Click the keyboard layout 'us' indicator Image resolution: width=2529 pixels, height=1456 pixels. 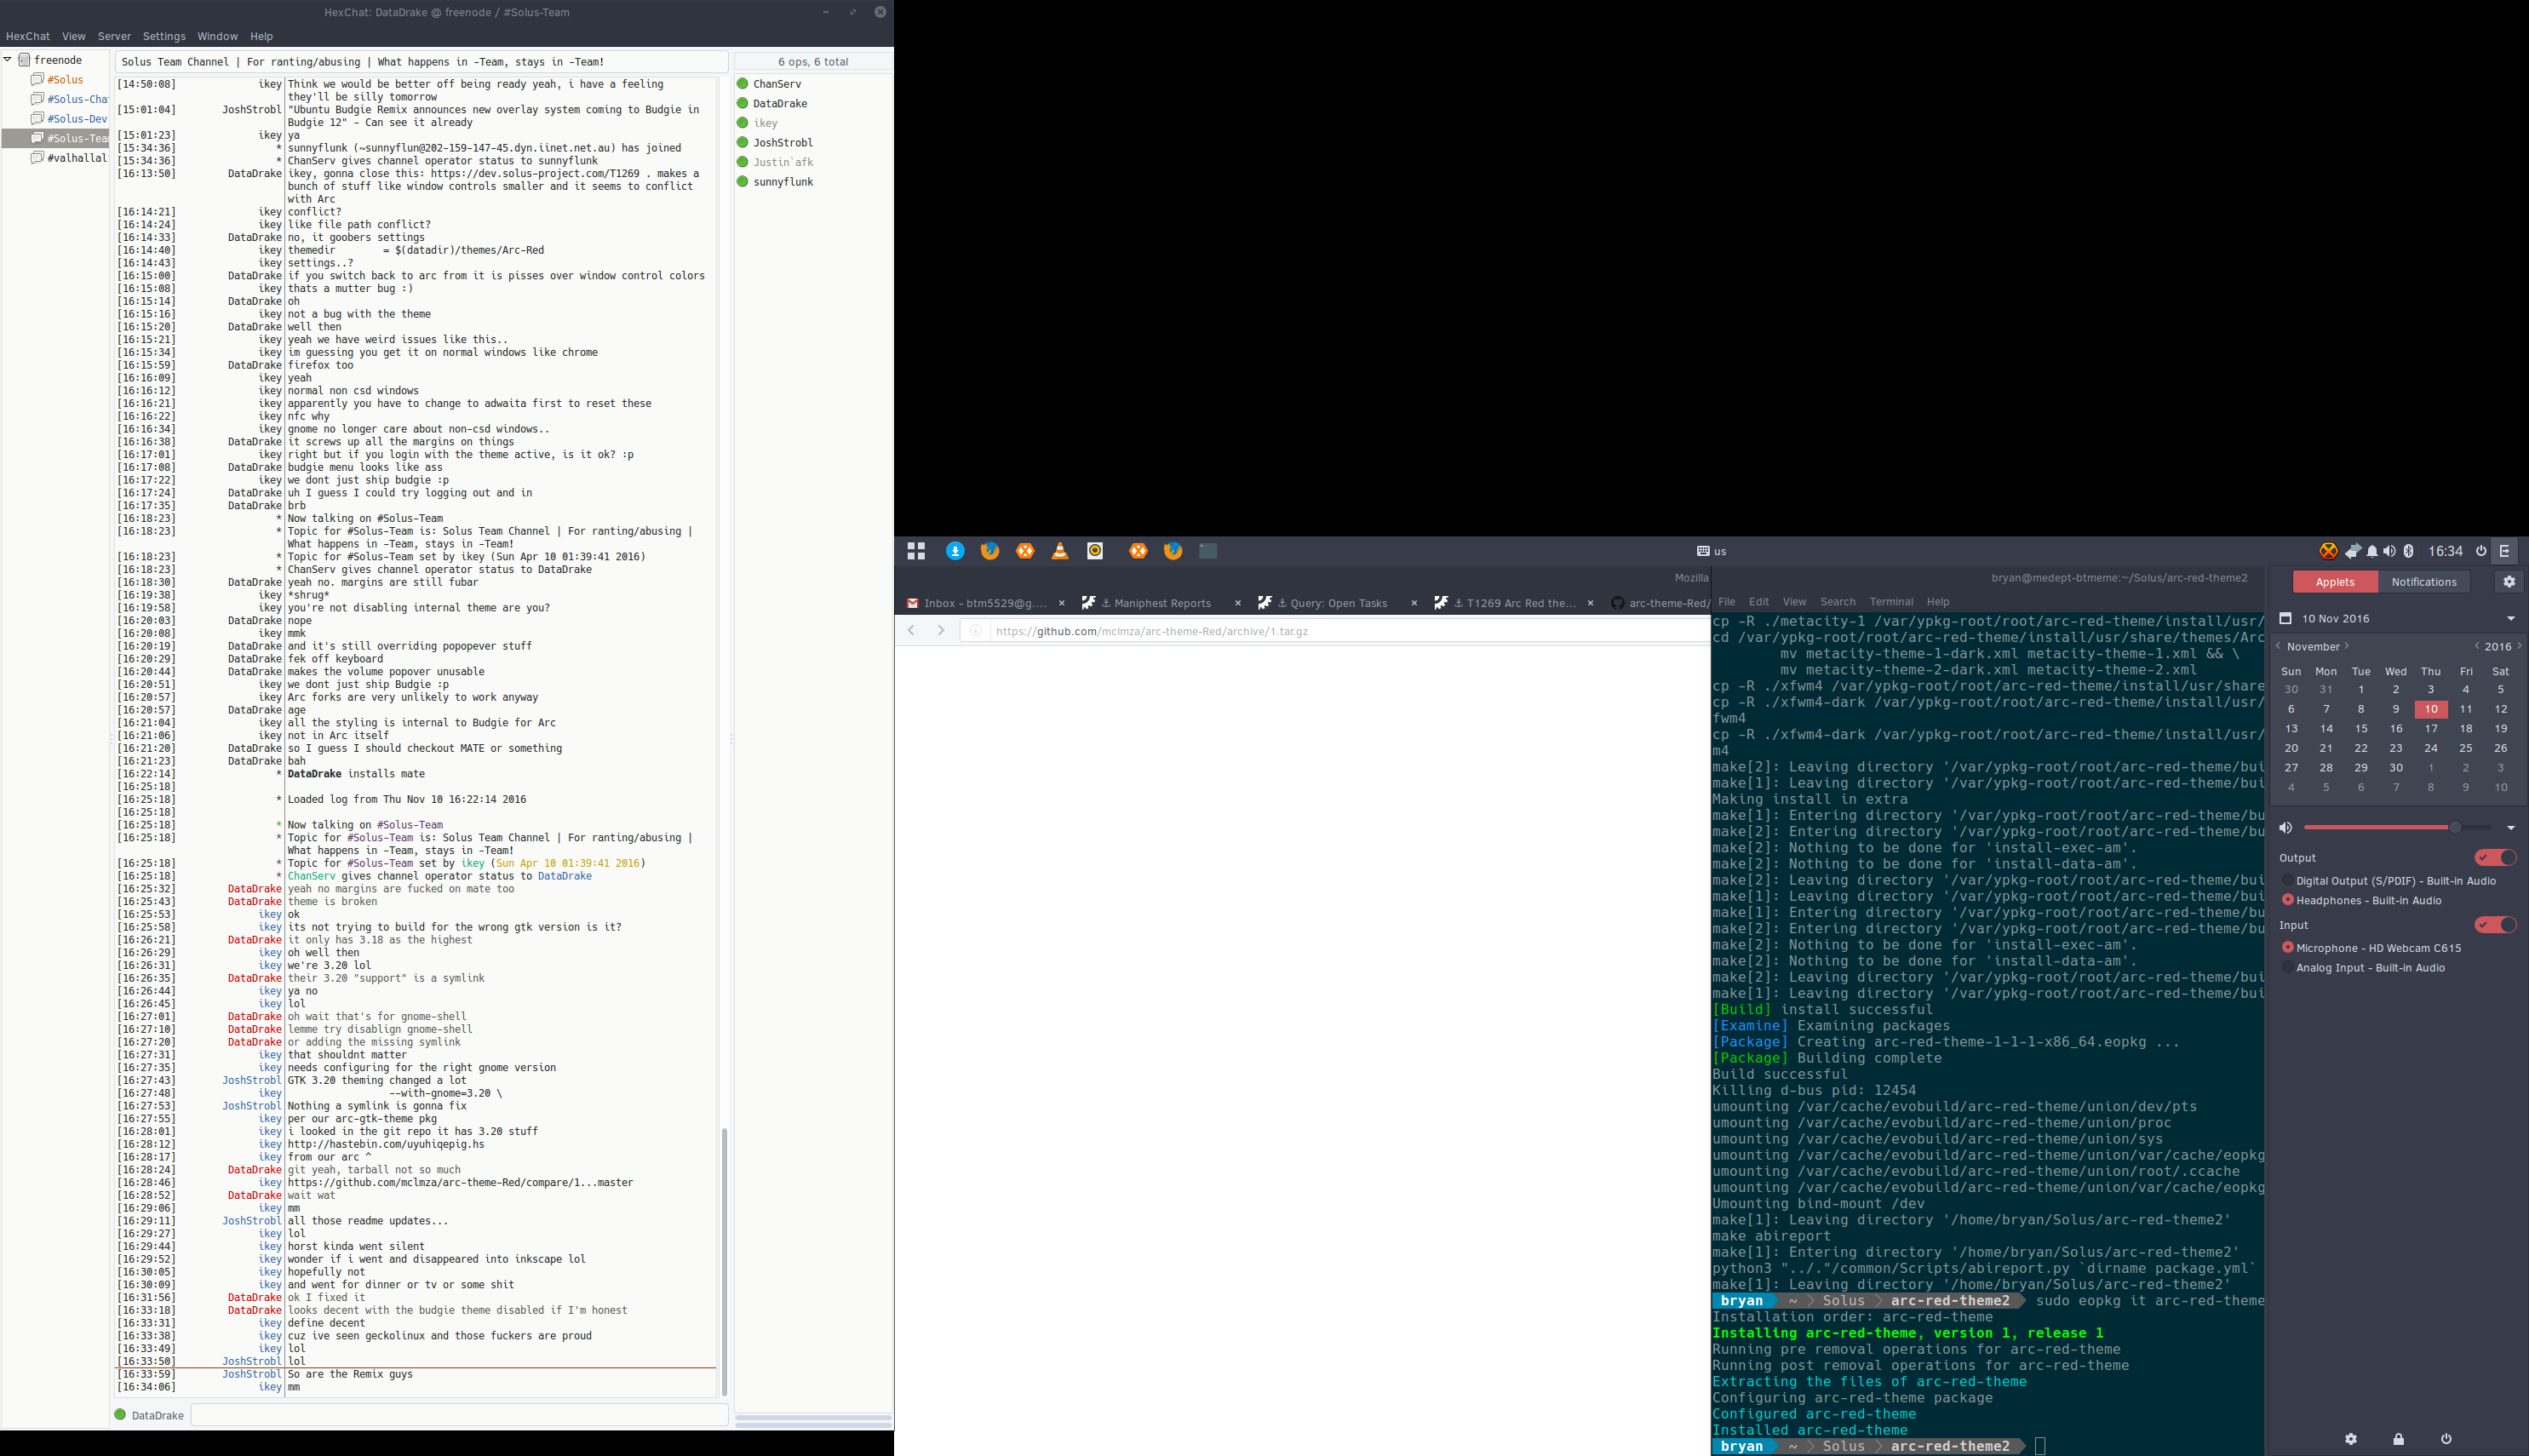pyautogui.click(x=1711, y=551)
